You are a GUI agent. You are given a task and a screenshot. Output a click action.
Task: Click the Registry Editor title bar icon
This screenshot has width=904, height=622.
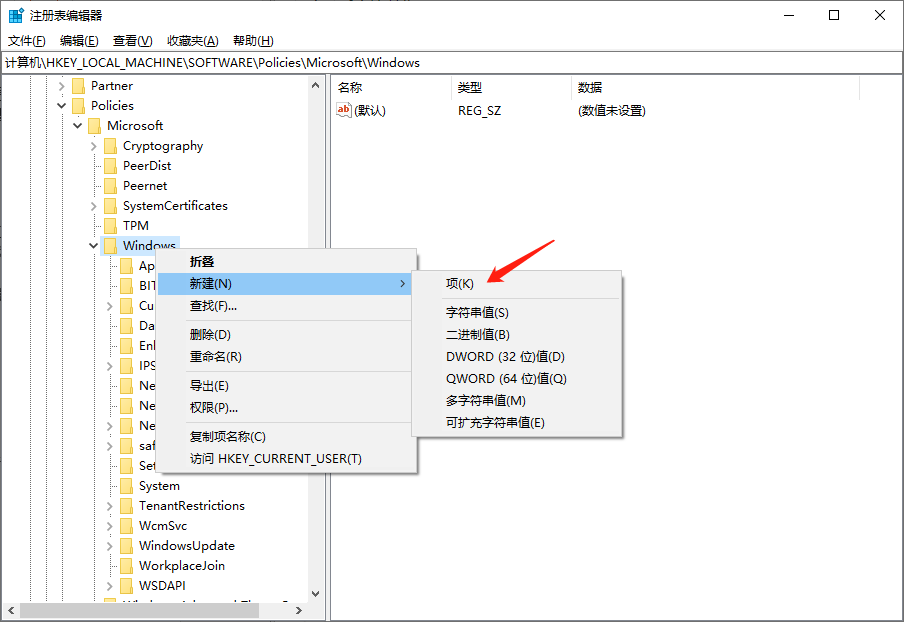tap(14, 14)
